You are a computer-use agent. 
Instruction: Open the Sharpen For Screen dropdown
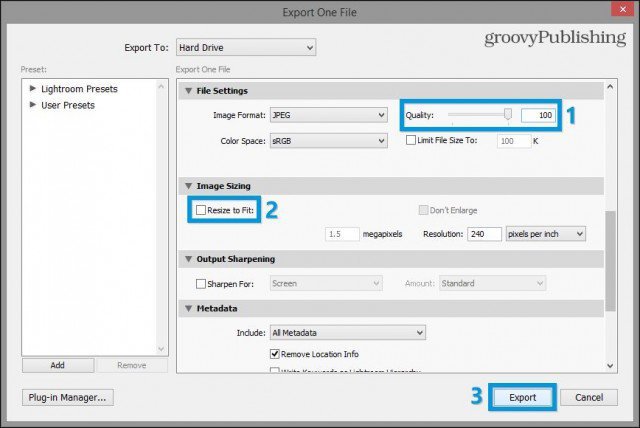click(326, 283)
